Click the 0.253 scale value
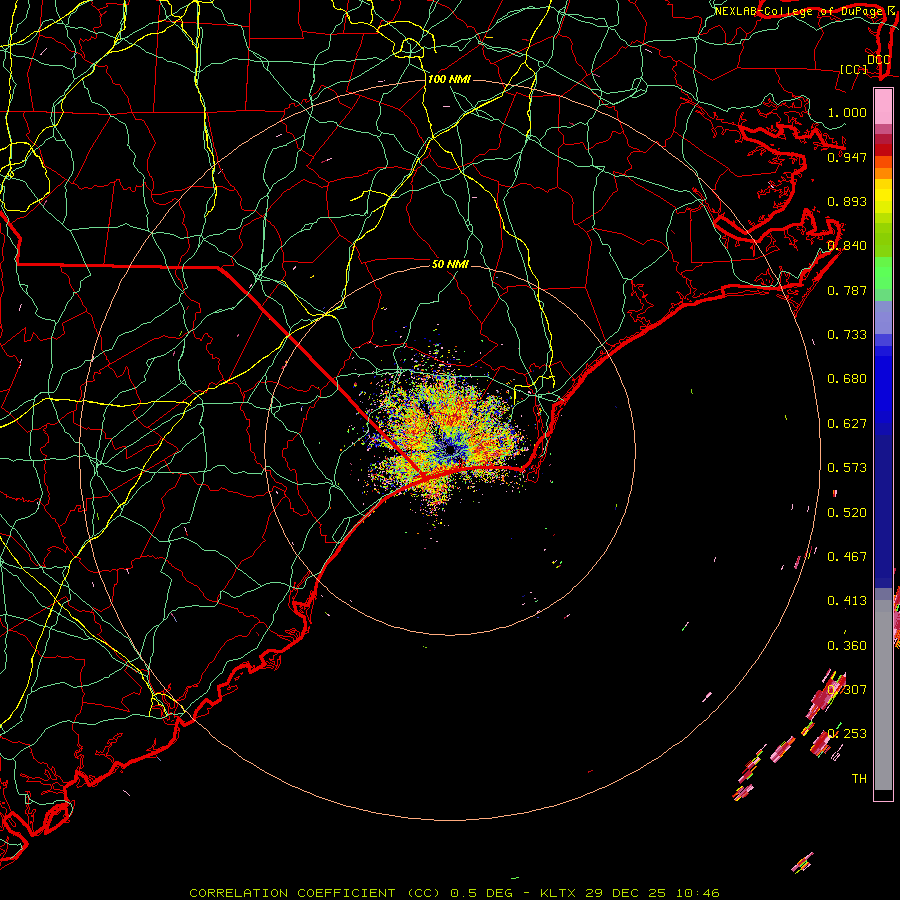 coord(847,734)
